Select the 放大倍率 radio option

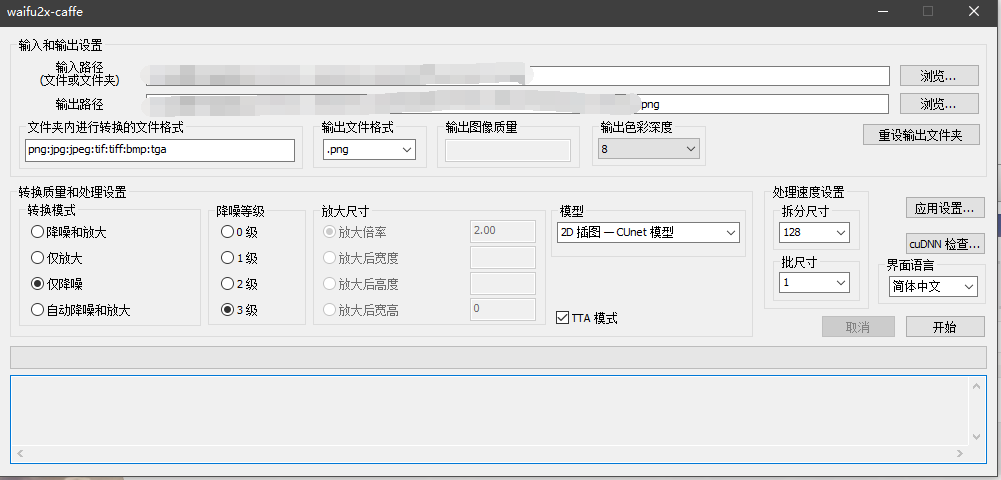click(354, 232)
